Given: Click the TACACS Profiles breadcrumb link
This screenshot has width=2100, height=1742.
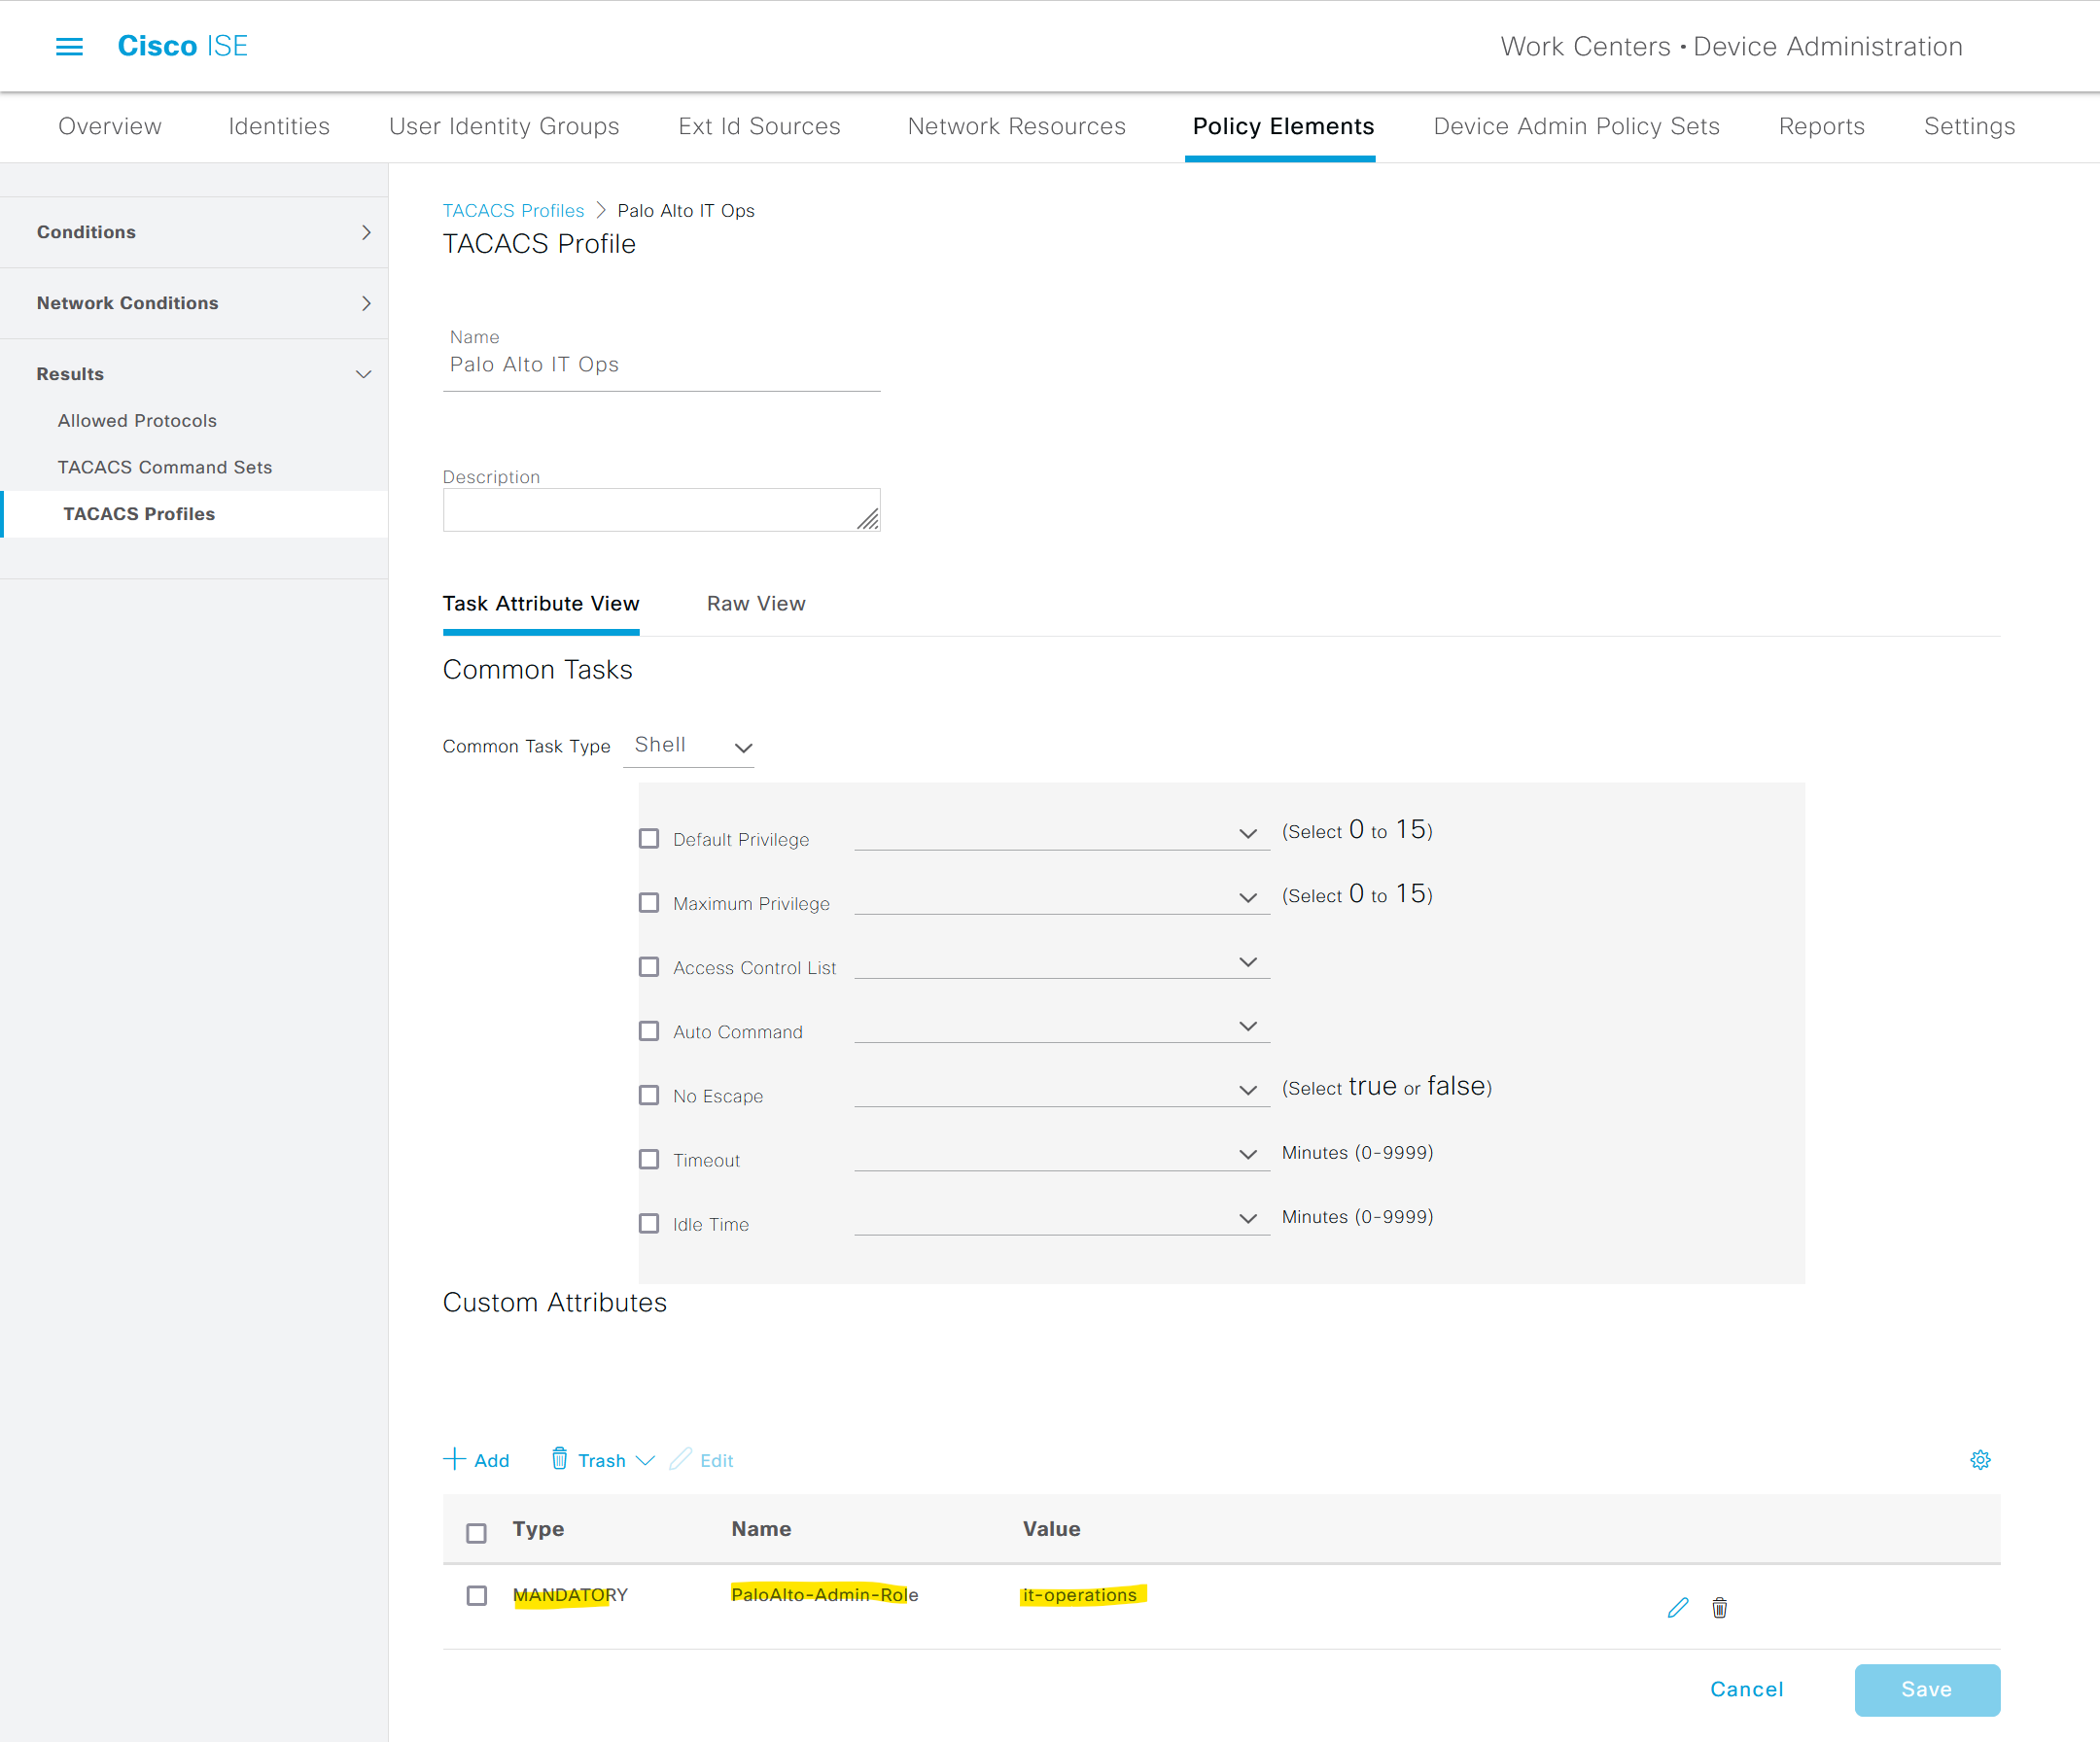Looking at the screenshot, I should point(513,210).
